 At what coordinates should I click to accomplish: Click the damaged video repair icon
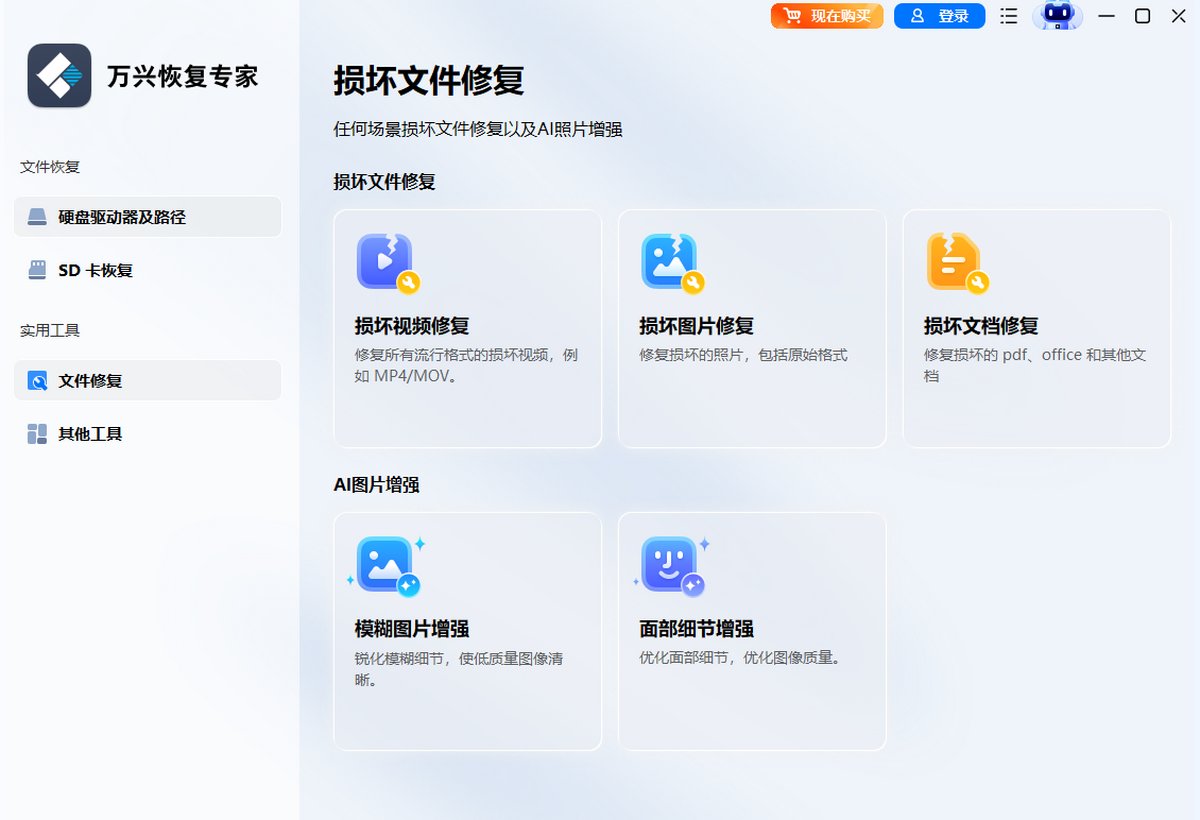386,262
